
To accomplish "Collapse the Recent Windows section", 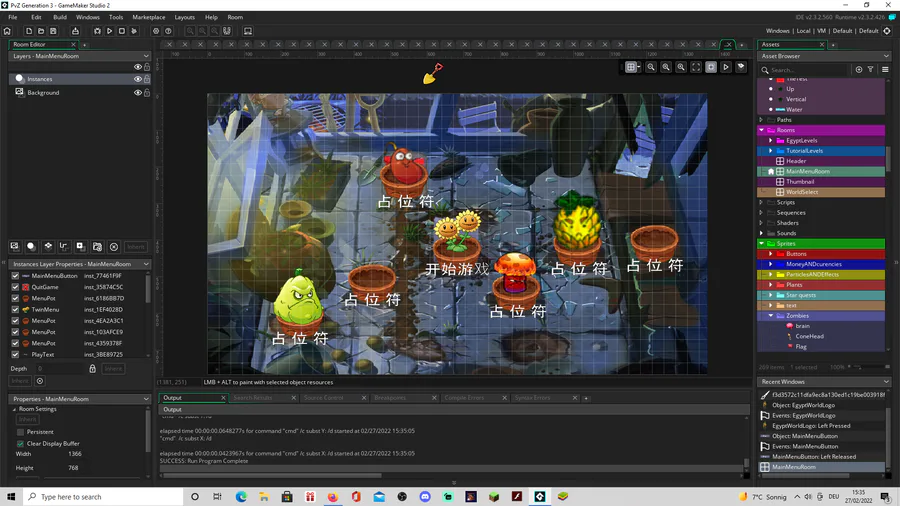I will 886,382.
